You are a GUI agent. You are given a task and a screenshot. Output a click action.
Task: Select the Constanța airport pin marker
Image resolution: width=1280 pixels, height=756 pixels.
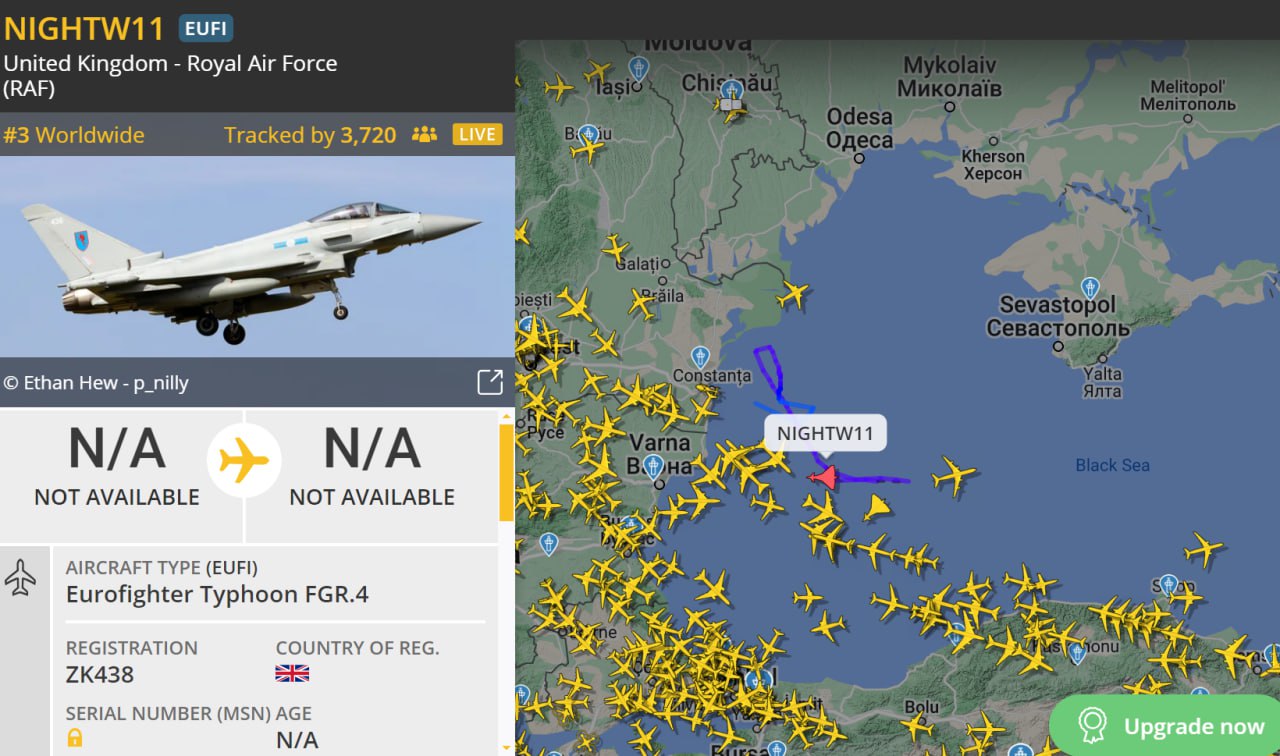pos(701,356)
